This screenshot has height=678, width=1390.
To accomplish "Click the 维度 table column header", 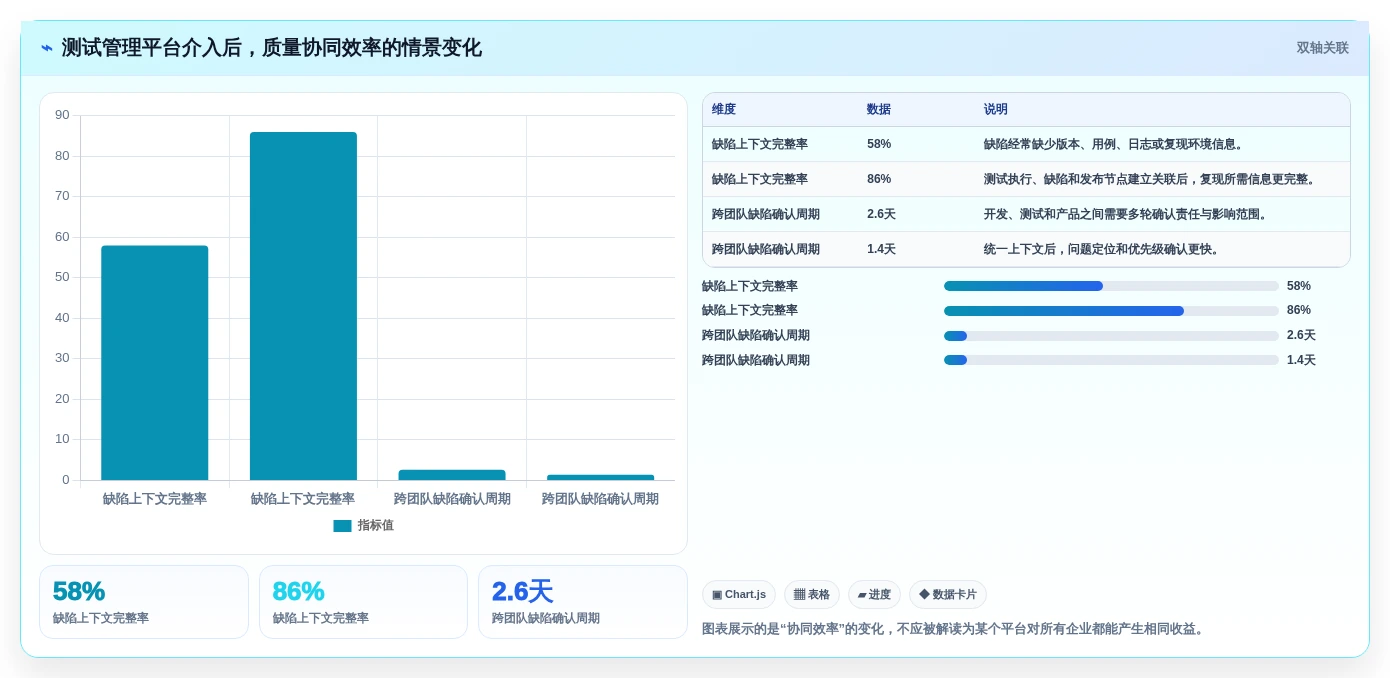I will pos(724,110).
